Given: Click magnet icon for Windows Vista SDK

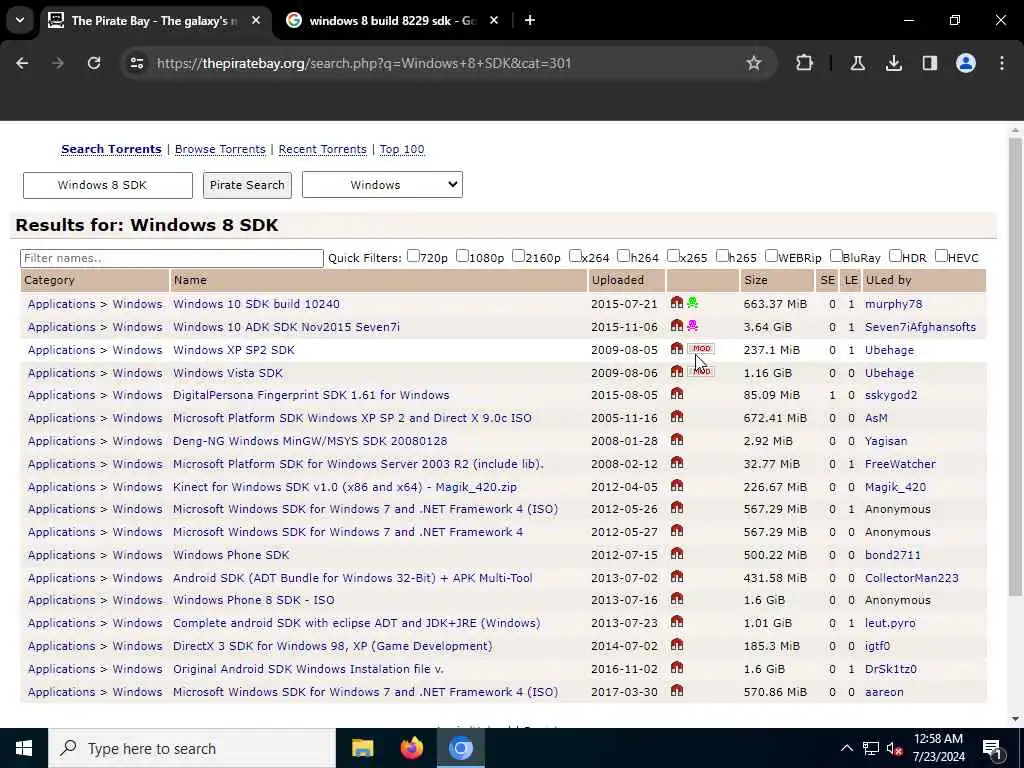Looking at the screenshot, I should (677, 372).
